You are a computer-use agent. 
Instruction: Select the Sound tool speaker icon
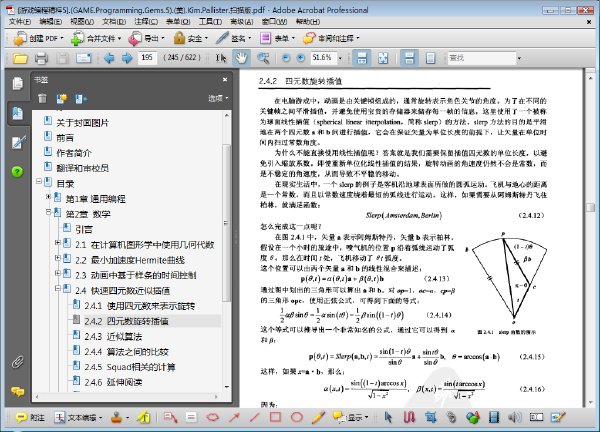(x=515, y=417)
